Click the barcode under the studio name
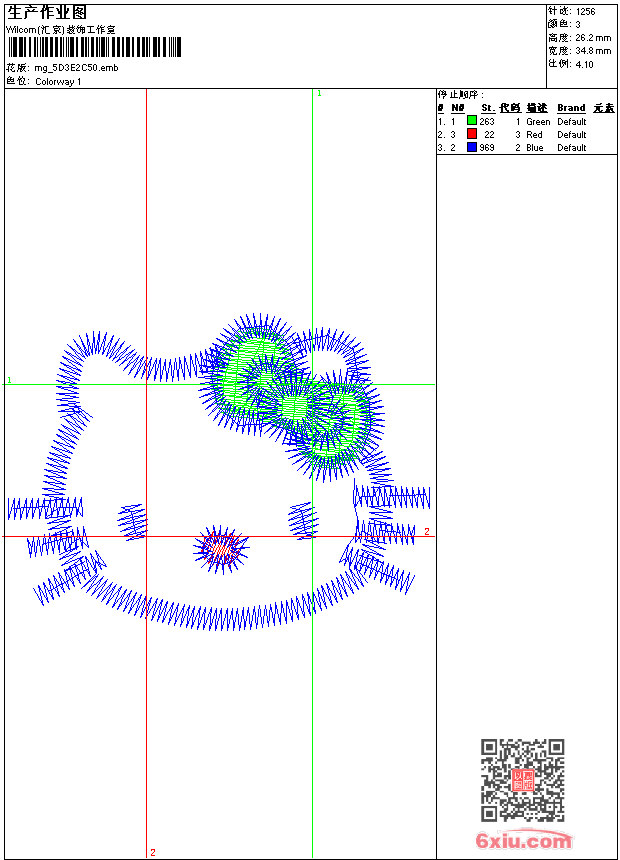The width and height of the screenshot is (620, 860). 94,47
